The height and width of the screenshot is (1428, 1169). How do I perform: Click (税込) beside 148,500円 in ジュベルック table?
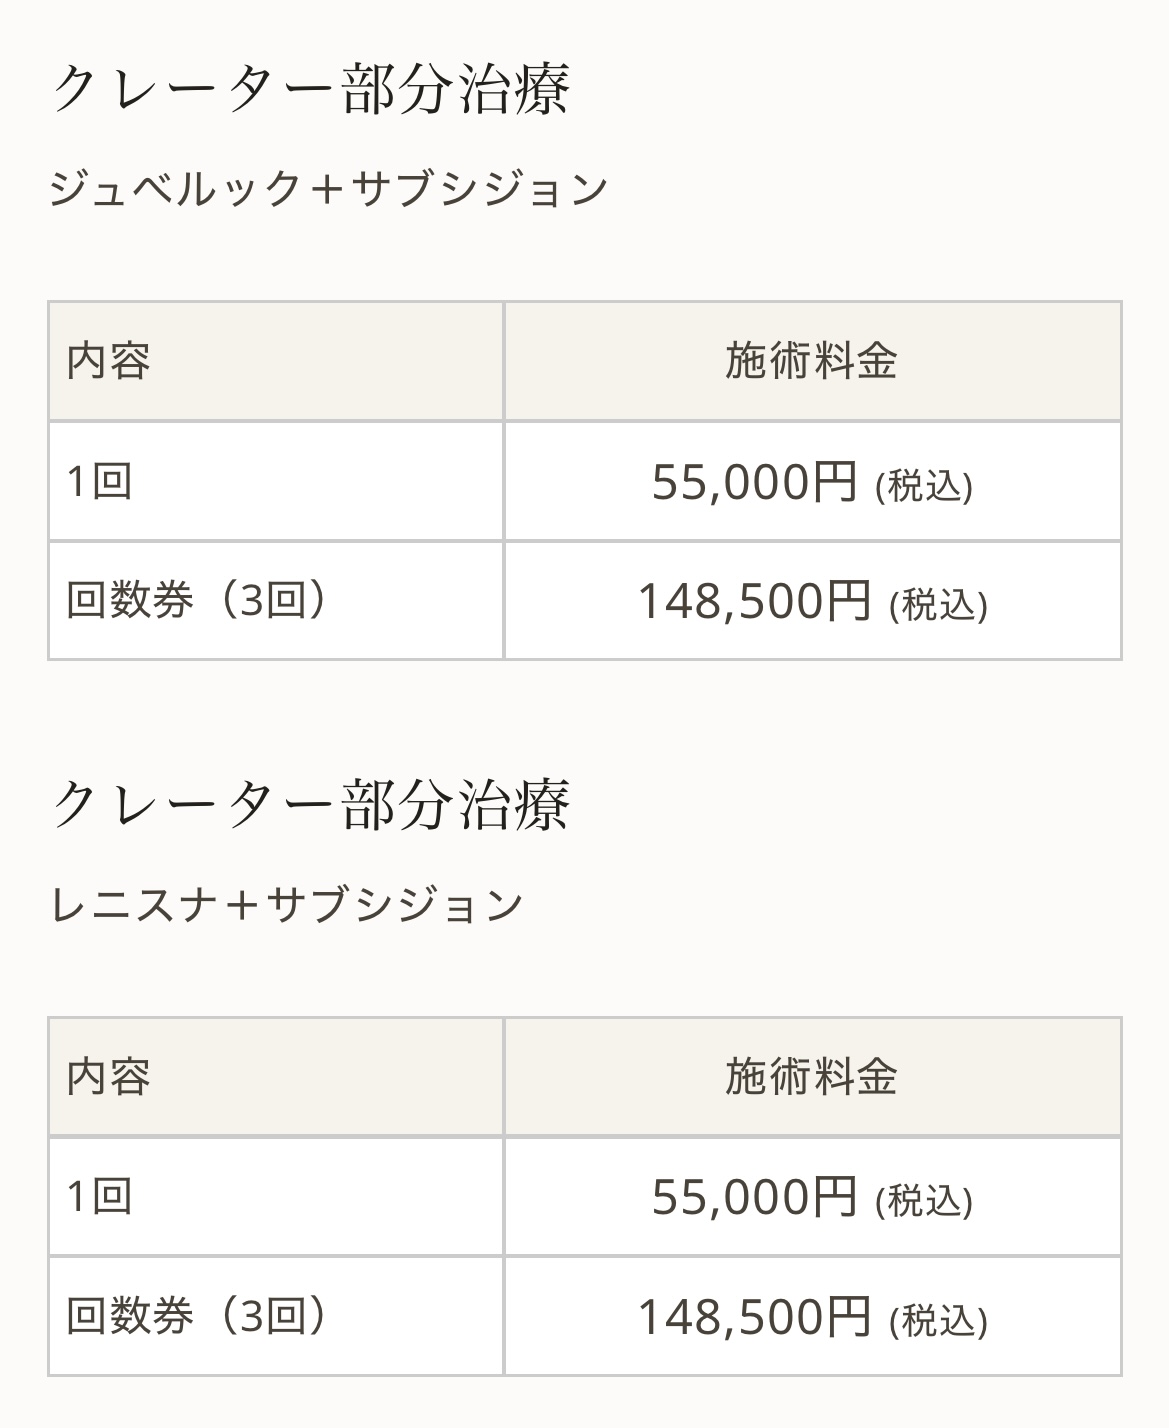click(938, 605)
